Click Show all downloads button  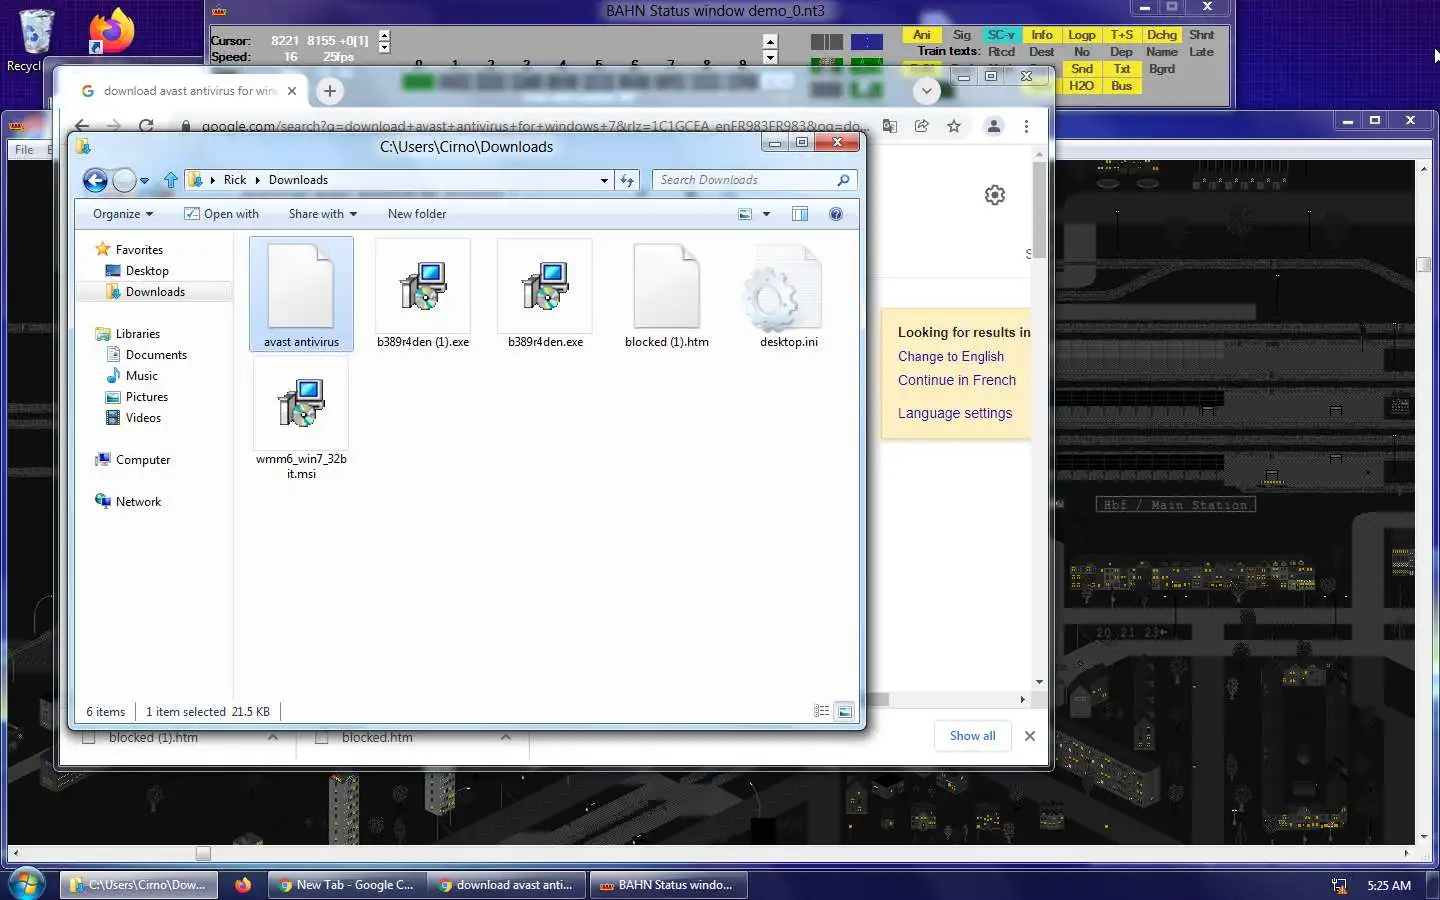[973, 736]
